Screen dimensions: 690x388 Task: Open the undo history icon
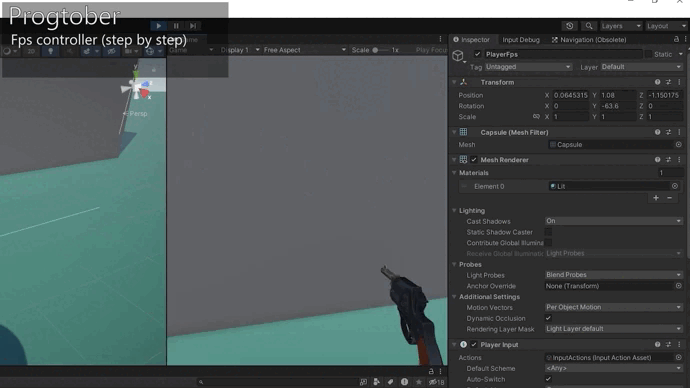[569, 26]
